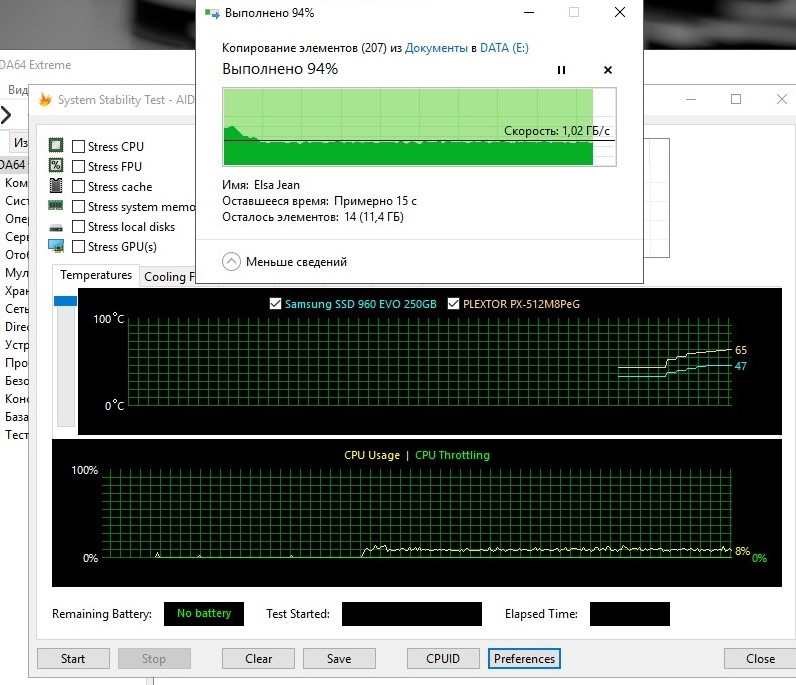
Task: Select the Хран tree item in AIDA64
Action: (16, 291)
